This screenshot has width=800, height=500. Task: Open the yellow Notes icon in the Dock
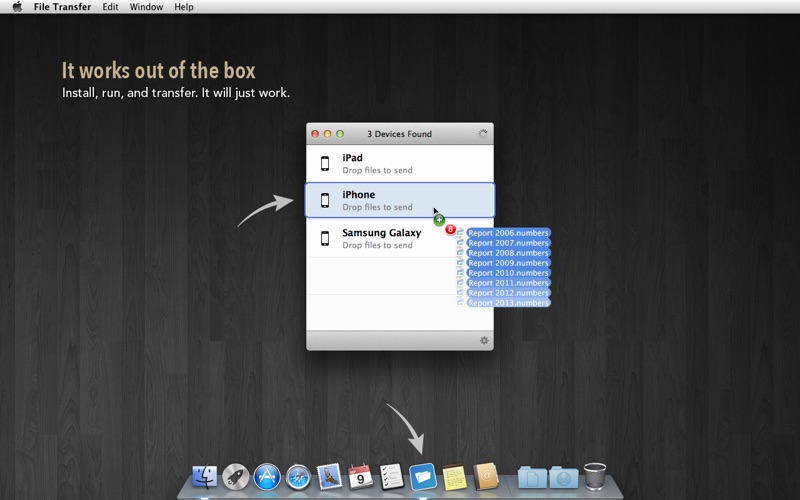(454, 477)
